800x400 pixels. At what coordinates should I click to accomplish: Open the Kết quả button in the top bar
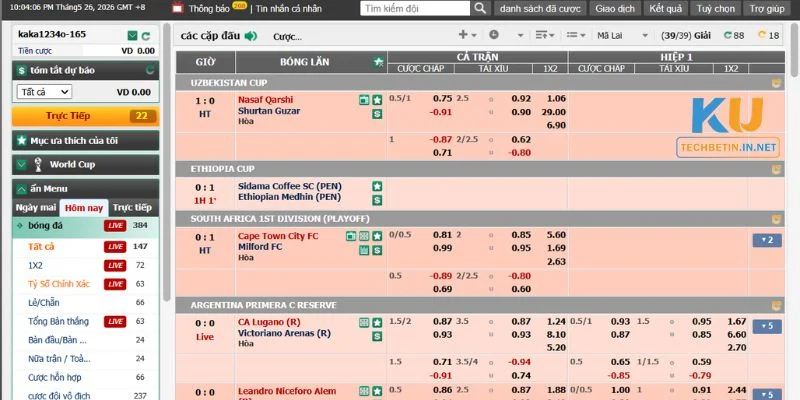[x=665, y=9]
